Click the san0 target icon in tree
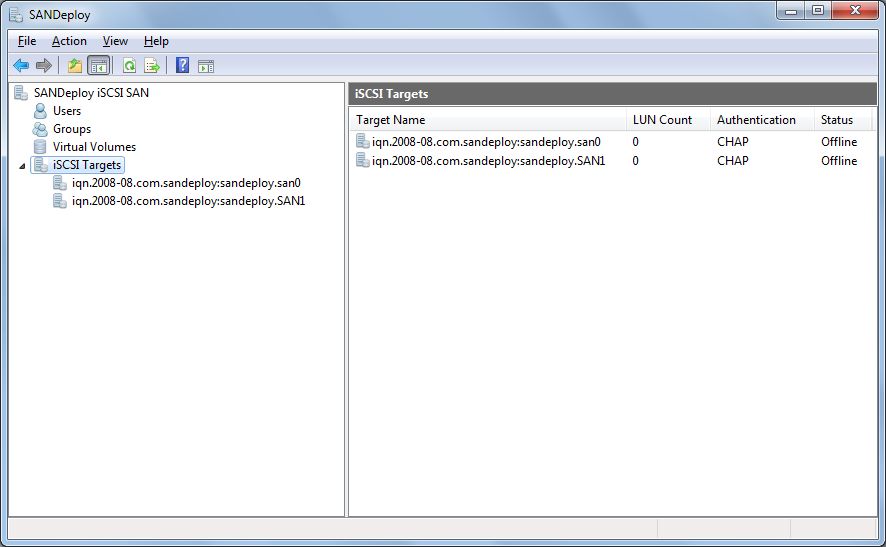886x547 pixels. tap(60, 183)
